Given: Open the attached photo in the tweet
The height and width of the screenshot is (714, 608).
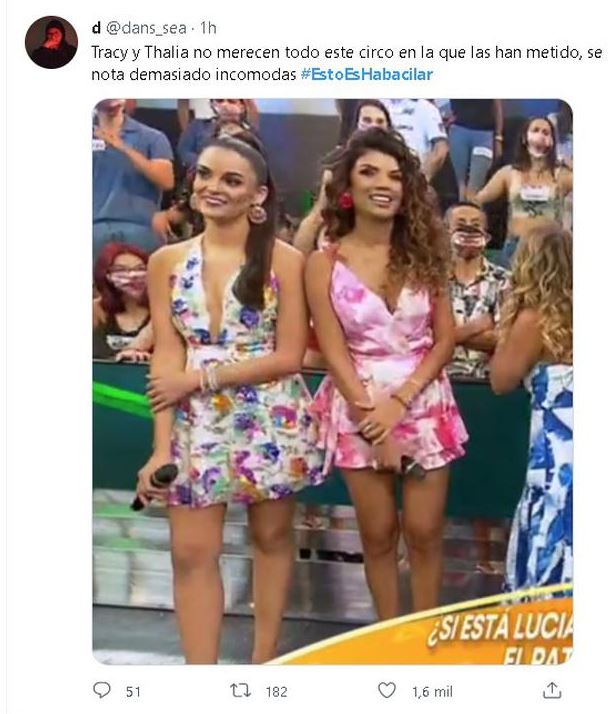Looking at the screenshot, I should tap(332, 382).
